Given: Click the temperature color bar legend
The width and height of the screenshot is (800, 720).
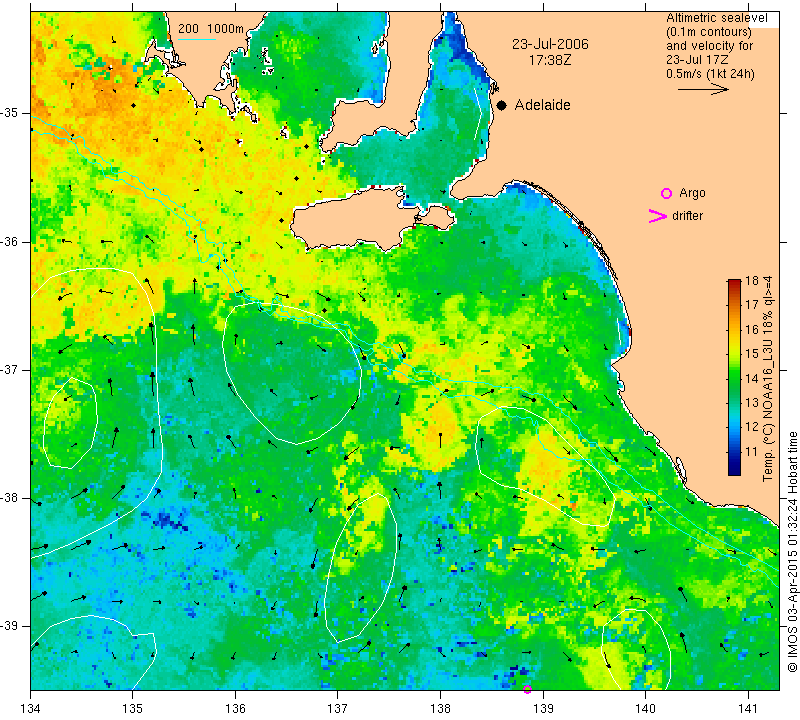Looking at the screenshot, I should click(734, 377).
